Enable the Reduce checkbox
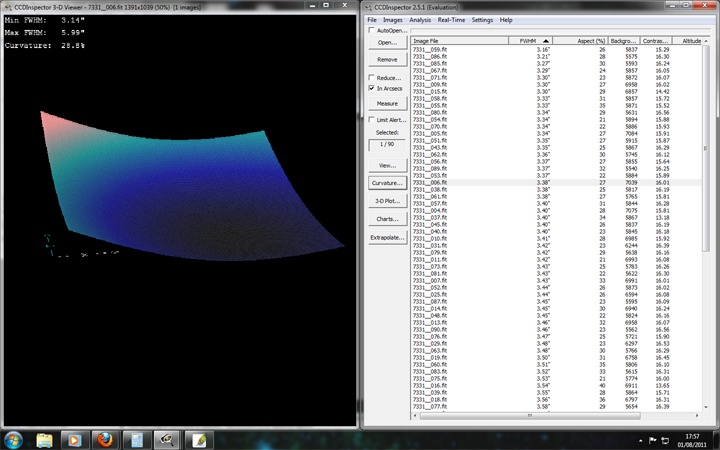The height and width of the screenshot is (450, 720). click(371, 78)
